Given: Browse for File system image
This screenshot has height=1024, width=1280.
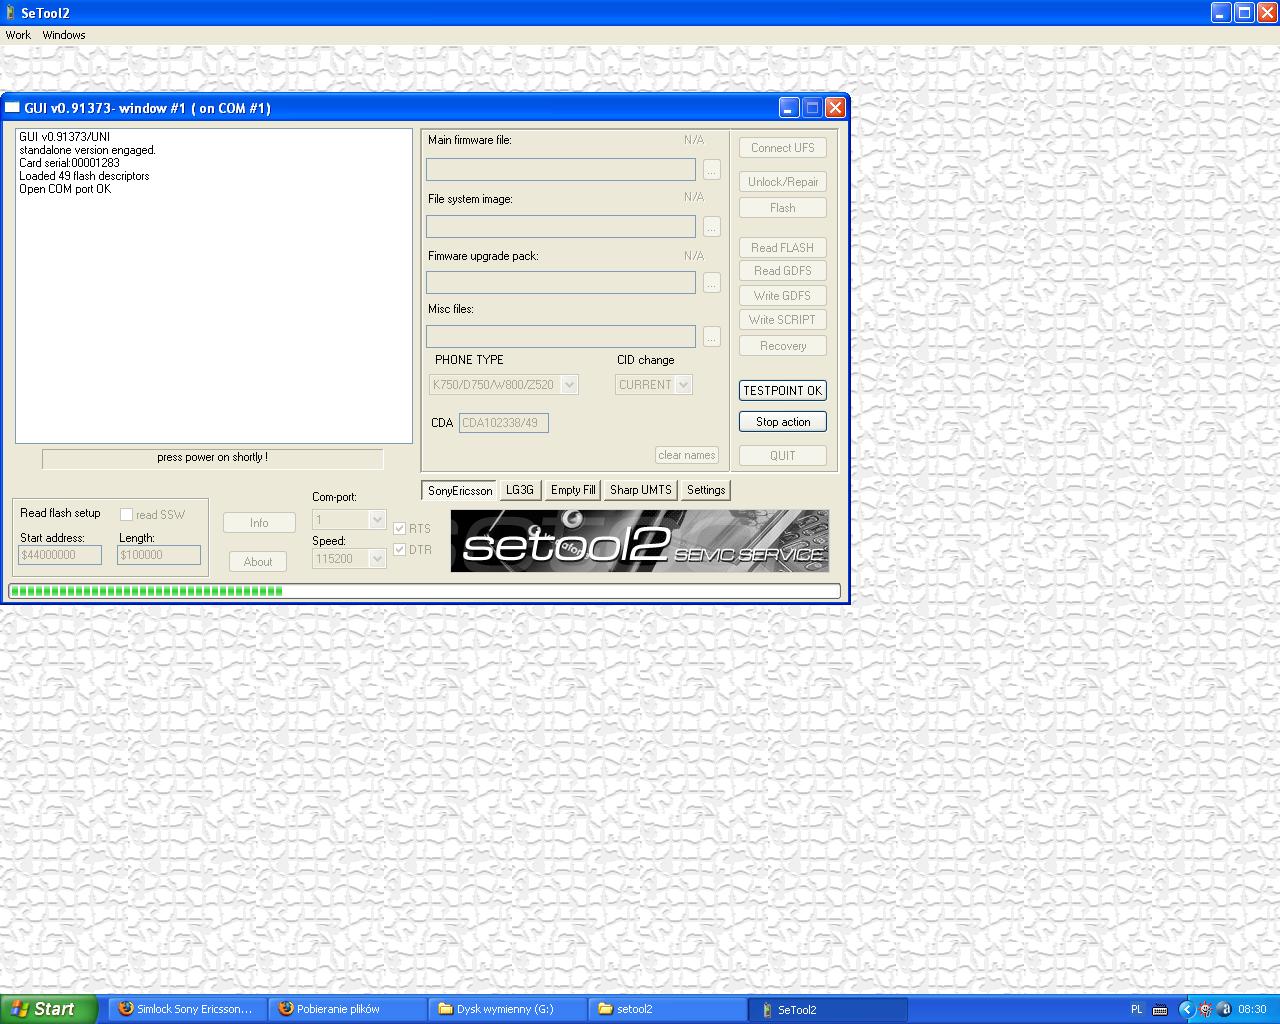Looking at the screenshot, I should click(712, 227).
